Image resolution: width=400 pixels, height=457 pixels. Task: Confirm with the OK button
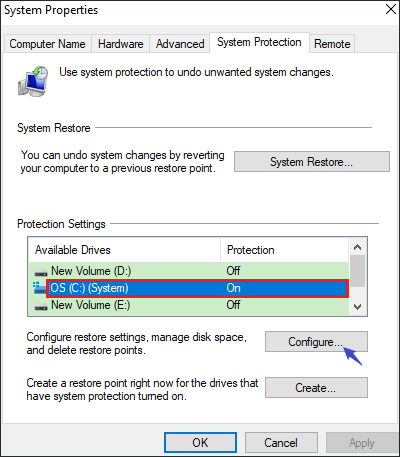pyautogui.click(x=200, y=443)
